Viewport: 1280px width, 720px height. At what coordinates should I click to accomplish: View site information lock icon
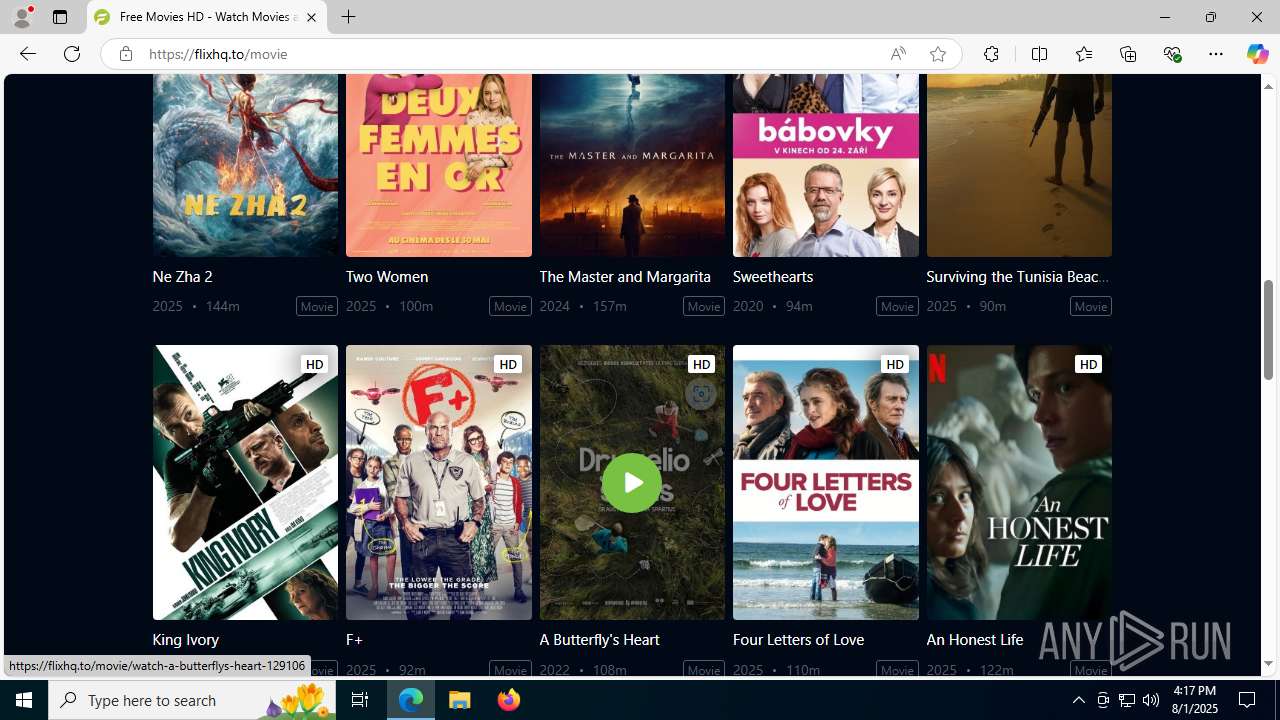coord(125,54)
